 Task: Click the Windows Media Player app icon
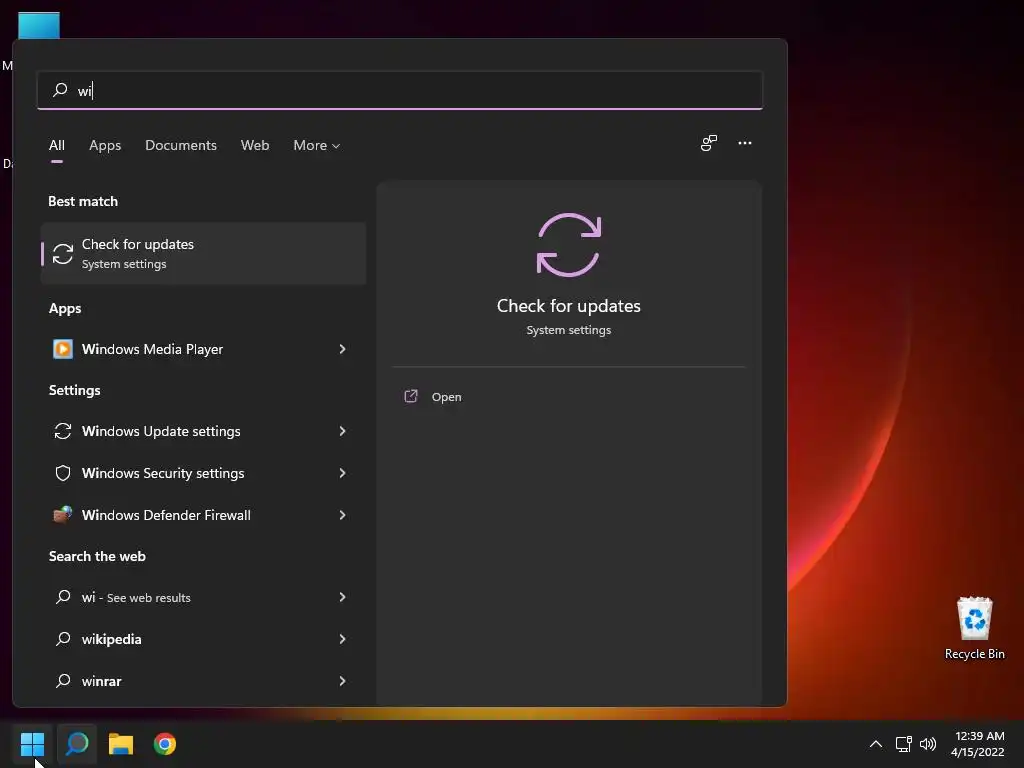tap(63, 349)
